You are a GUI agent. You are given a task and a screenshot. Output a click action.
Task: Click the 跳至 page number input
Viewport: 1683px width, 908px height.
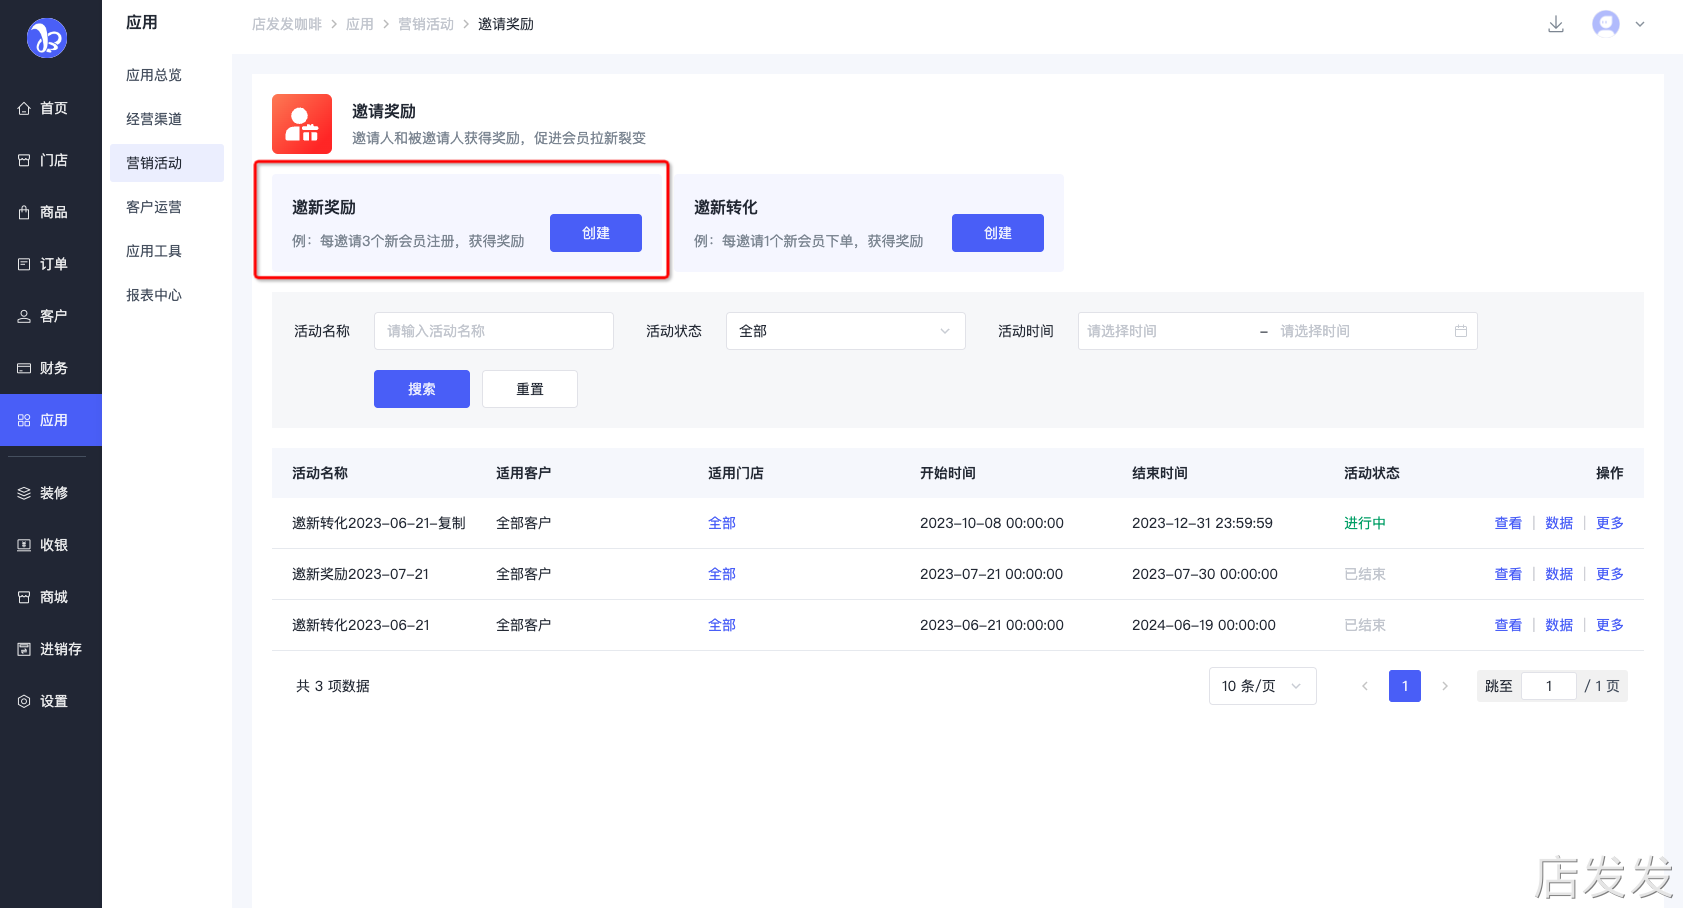coord(1549,686)
